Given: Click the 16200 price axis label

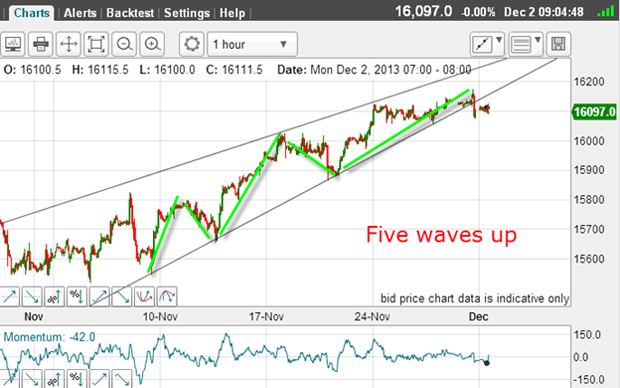Looking at the screenshot, I should [589, 82].
